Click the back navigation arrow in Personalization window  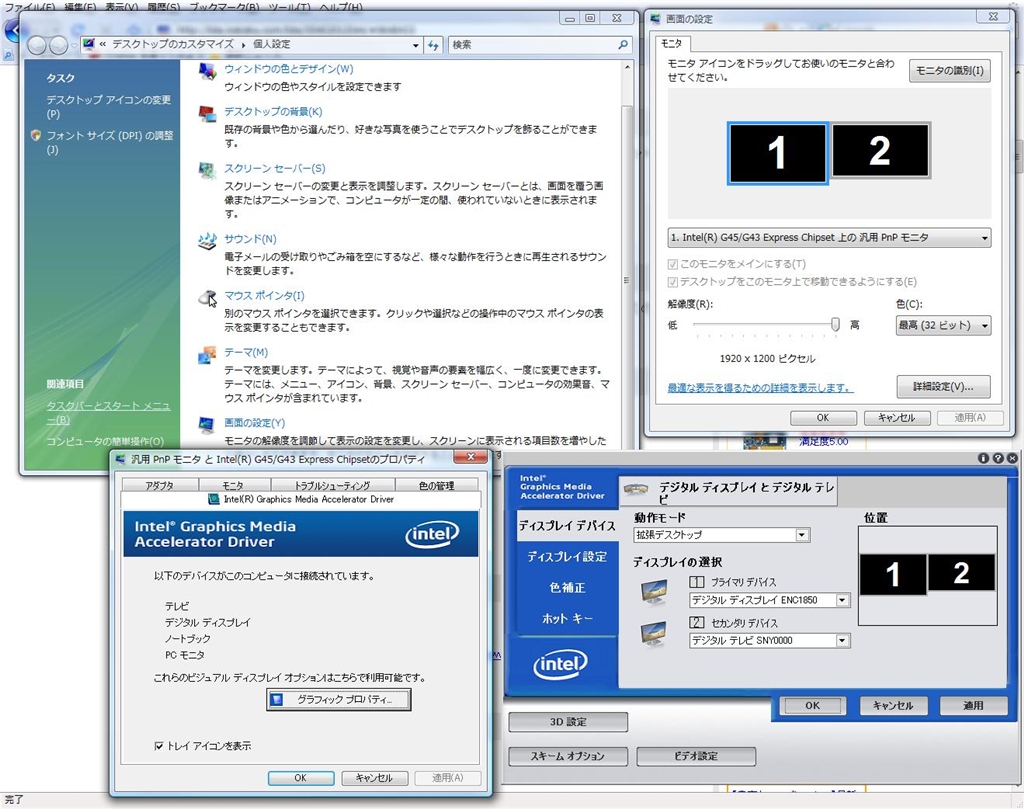pyautogui.click(x=37, y=45)
